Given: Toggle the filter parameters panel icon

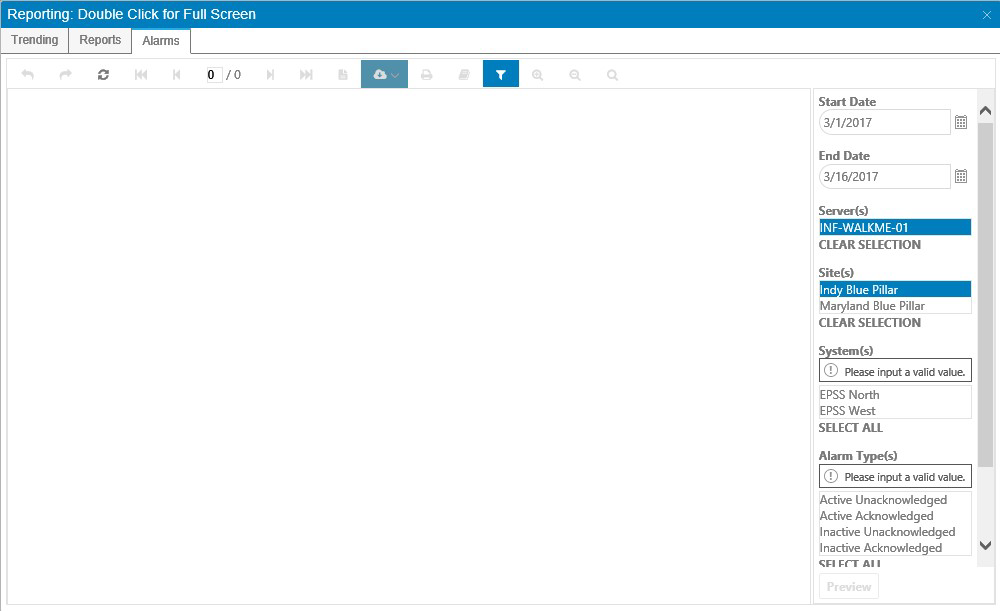Looking at the screenshot, I should pos(501,74).
